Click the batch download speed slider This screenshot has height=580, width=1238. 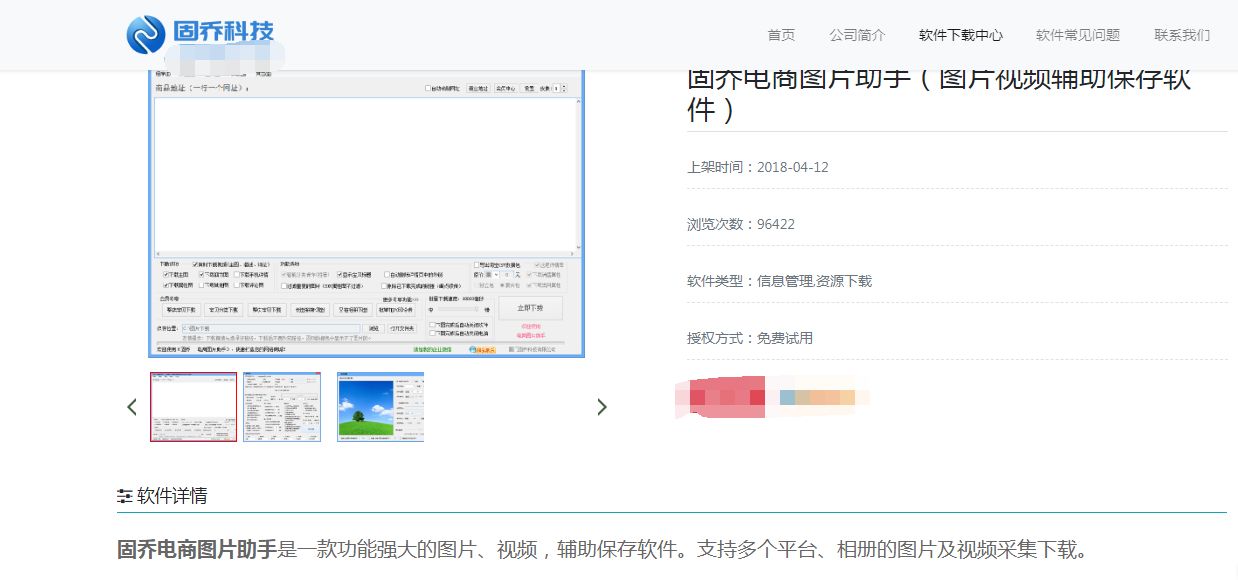click(x=460, y=307)
